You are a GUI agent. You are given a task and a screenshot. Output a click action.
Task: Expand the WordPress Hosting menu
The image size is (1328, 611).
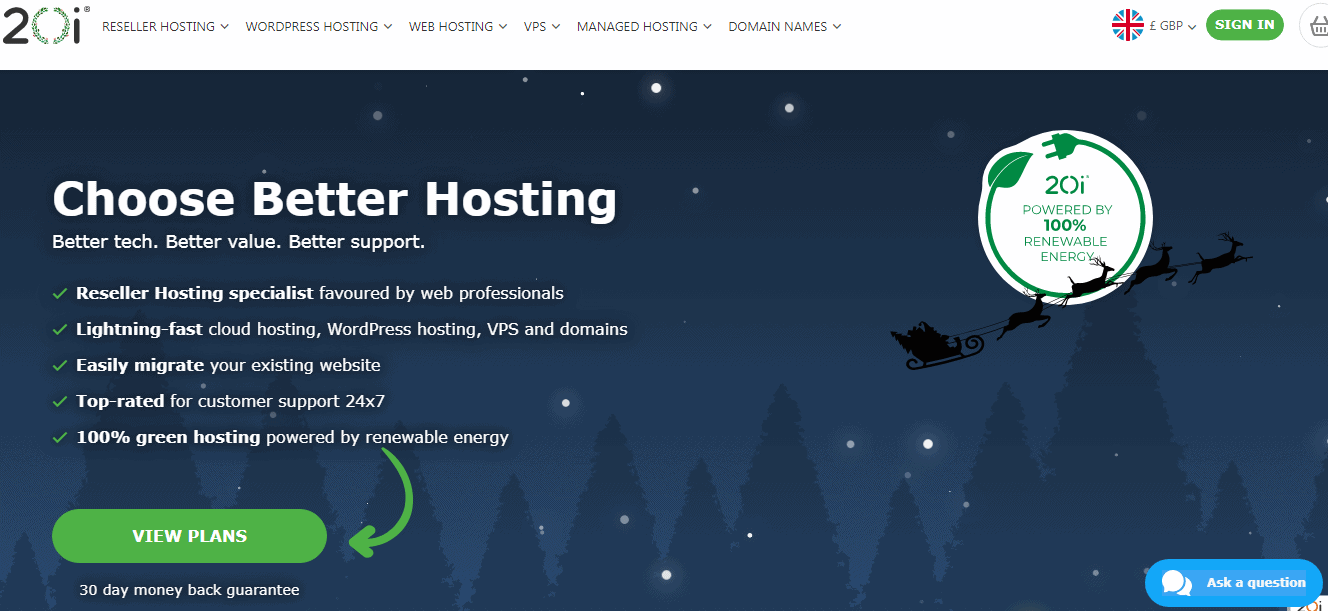click(318, 27)
